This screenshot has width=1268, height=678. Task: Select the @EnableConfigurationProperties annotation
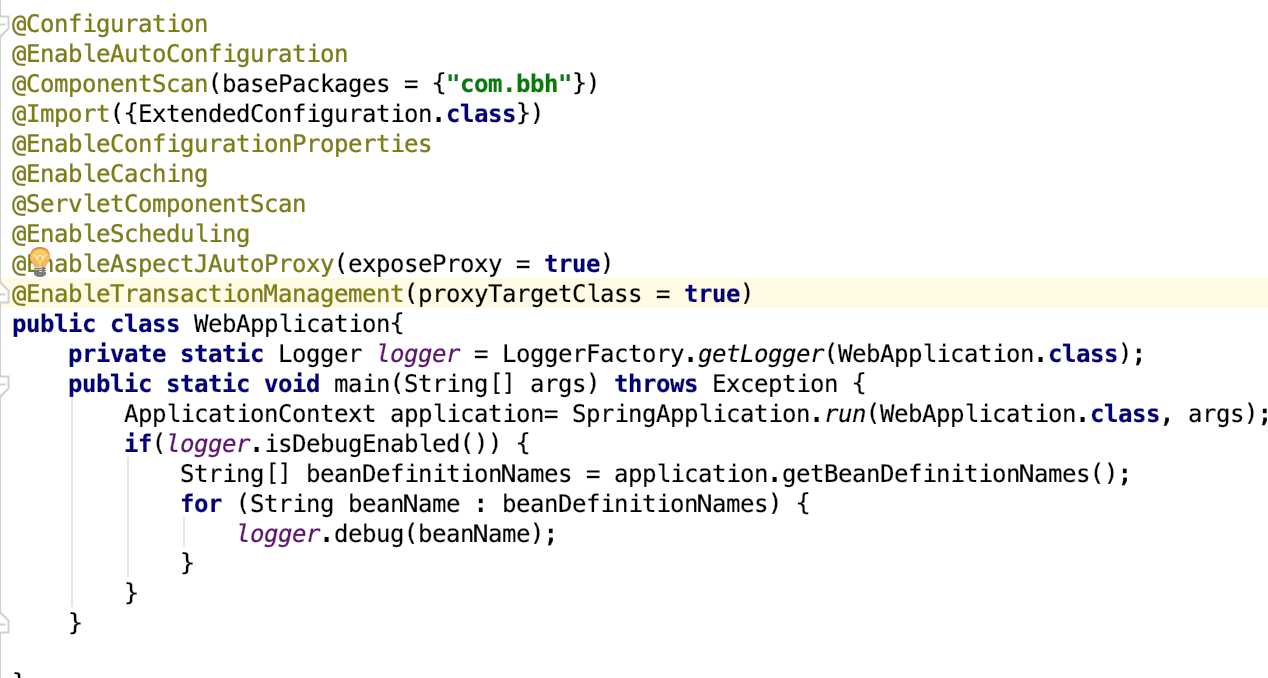coord(221,144)
